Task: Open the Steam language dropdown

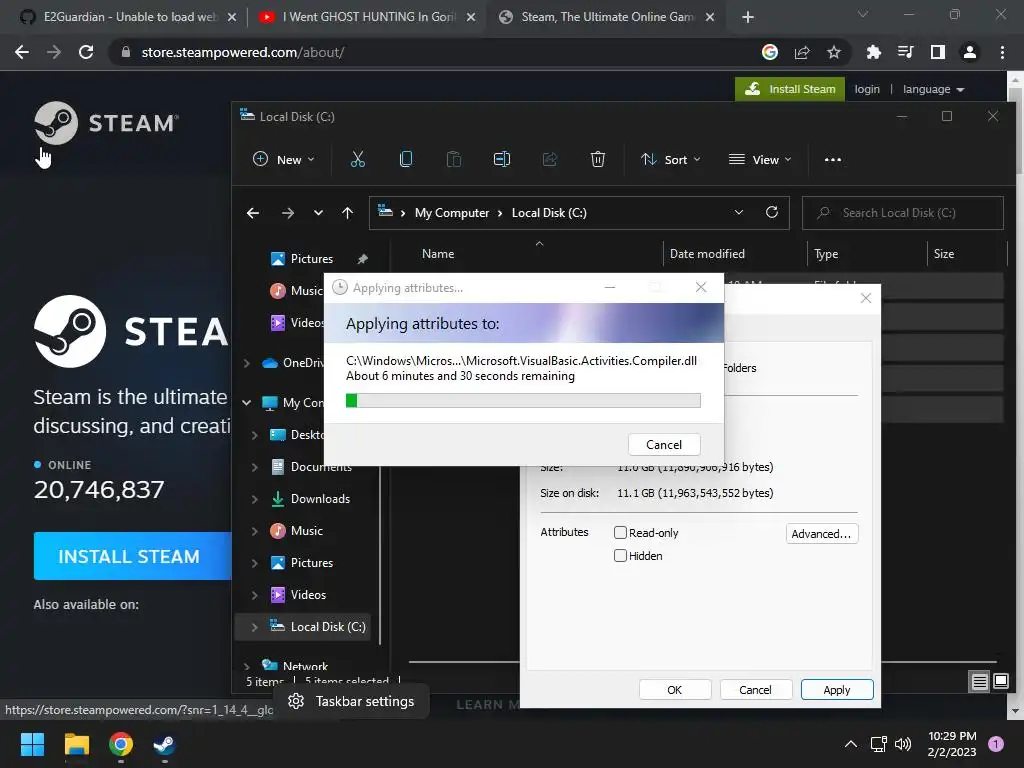Action: (x=933, y=89)
